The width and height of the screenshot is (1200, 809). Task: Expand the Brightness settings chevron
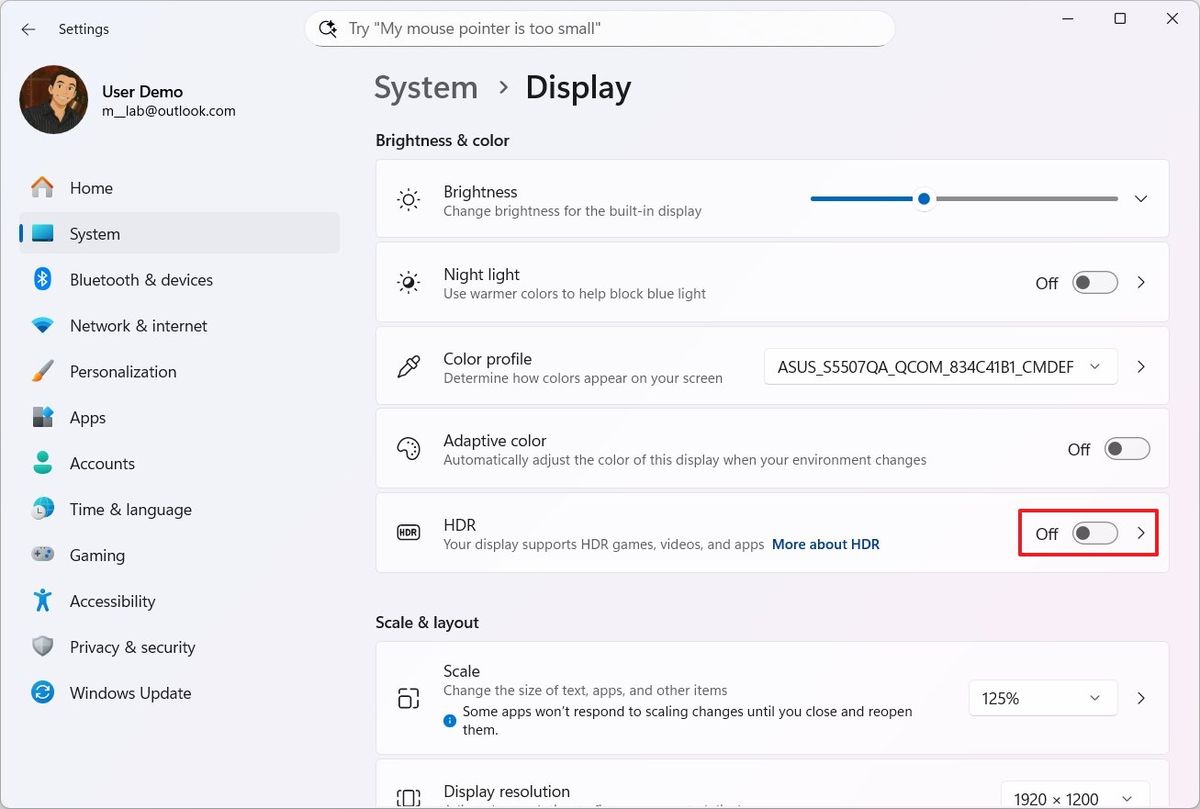tap(1140, 198)
